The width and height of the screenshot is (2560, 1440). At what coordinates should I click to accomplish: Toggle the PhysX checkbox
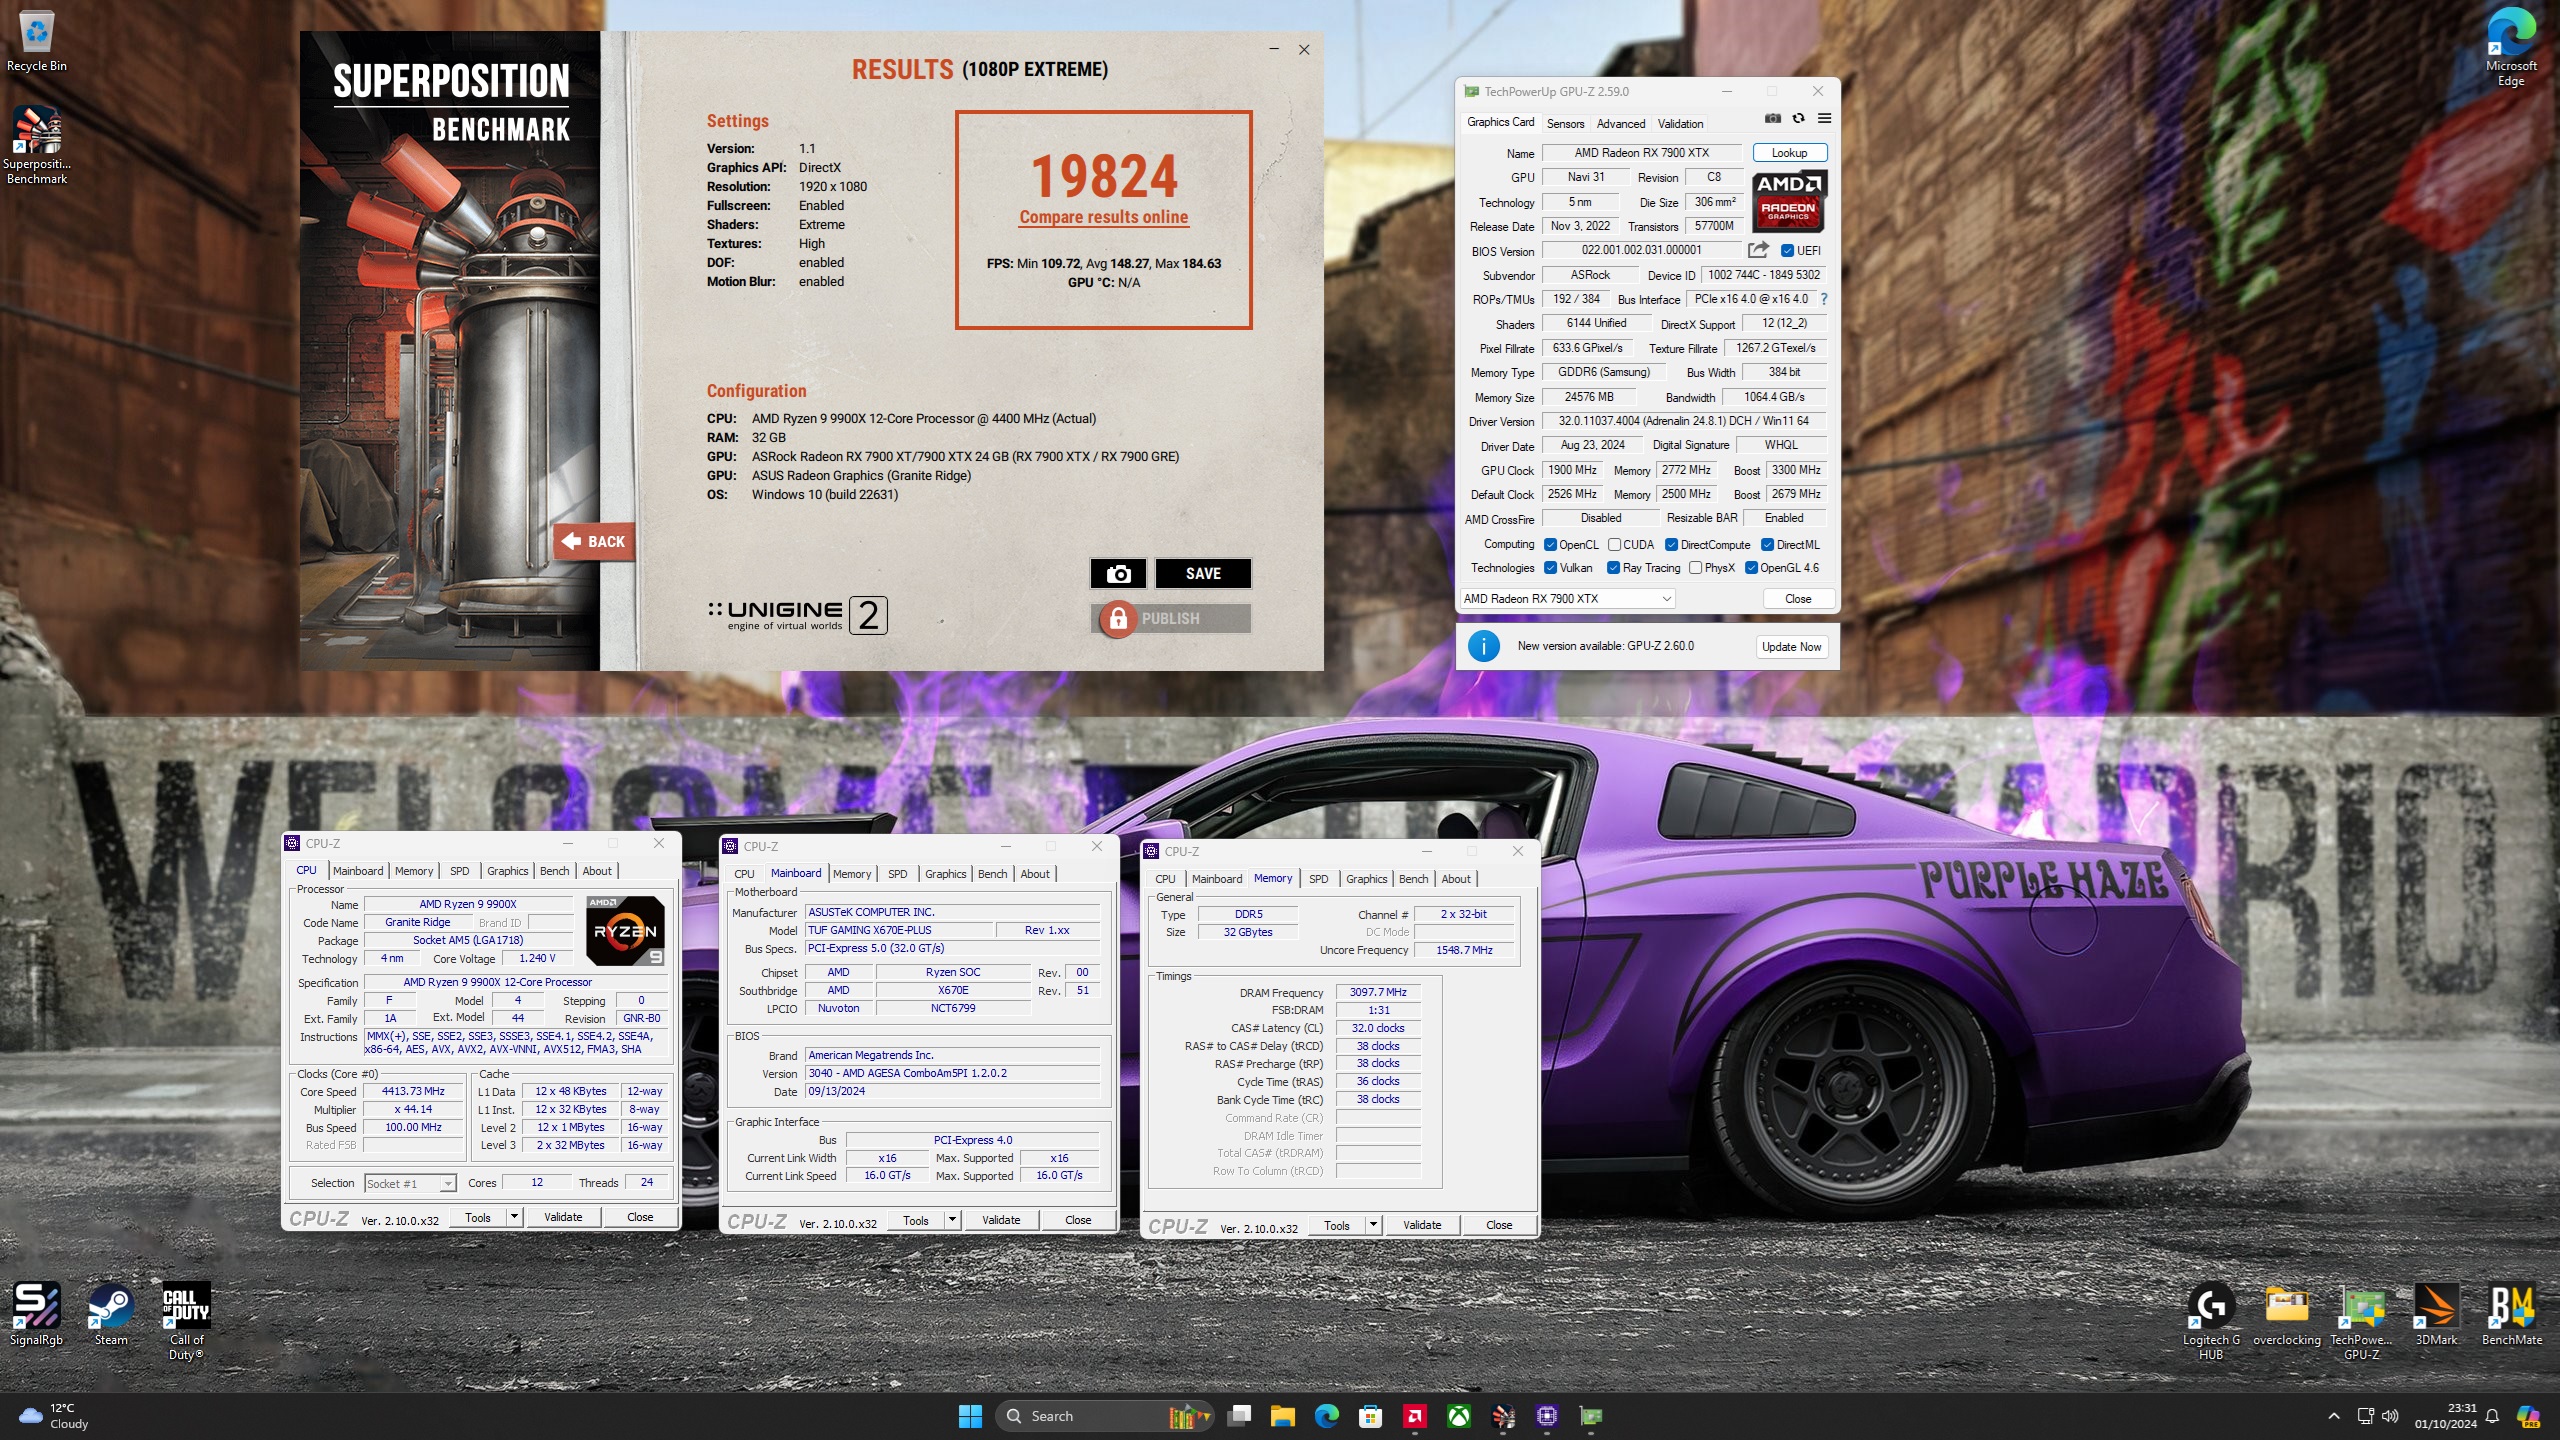1695,568
